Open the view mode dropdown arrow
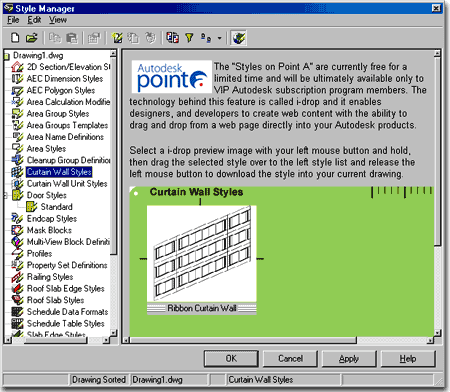 [219, 38]
